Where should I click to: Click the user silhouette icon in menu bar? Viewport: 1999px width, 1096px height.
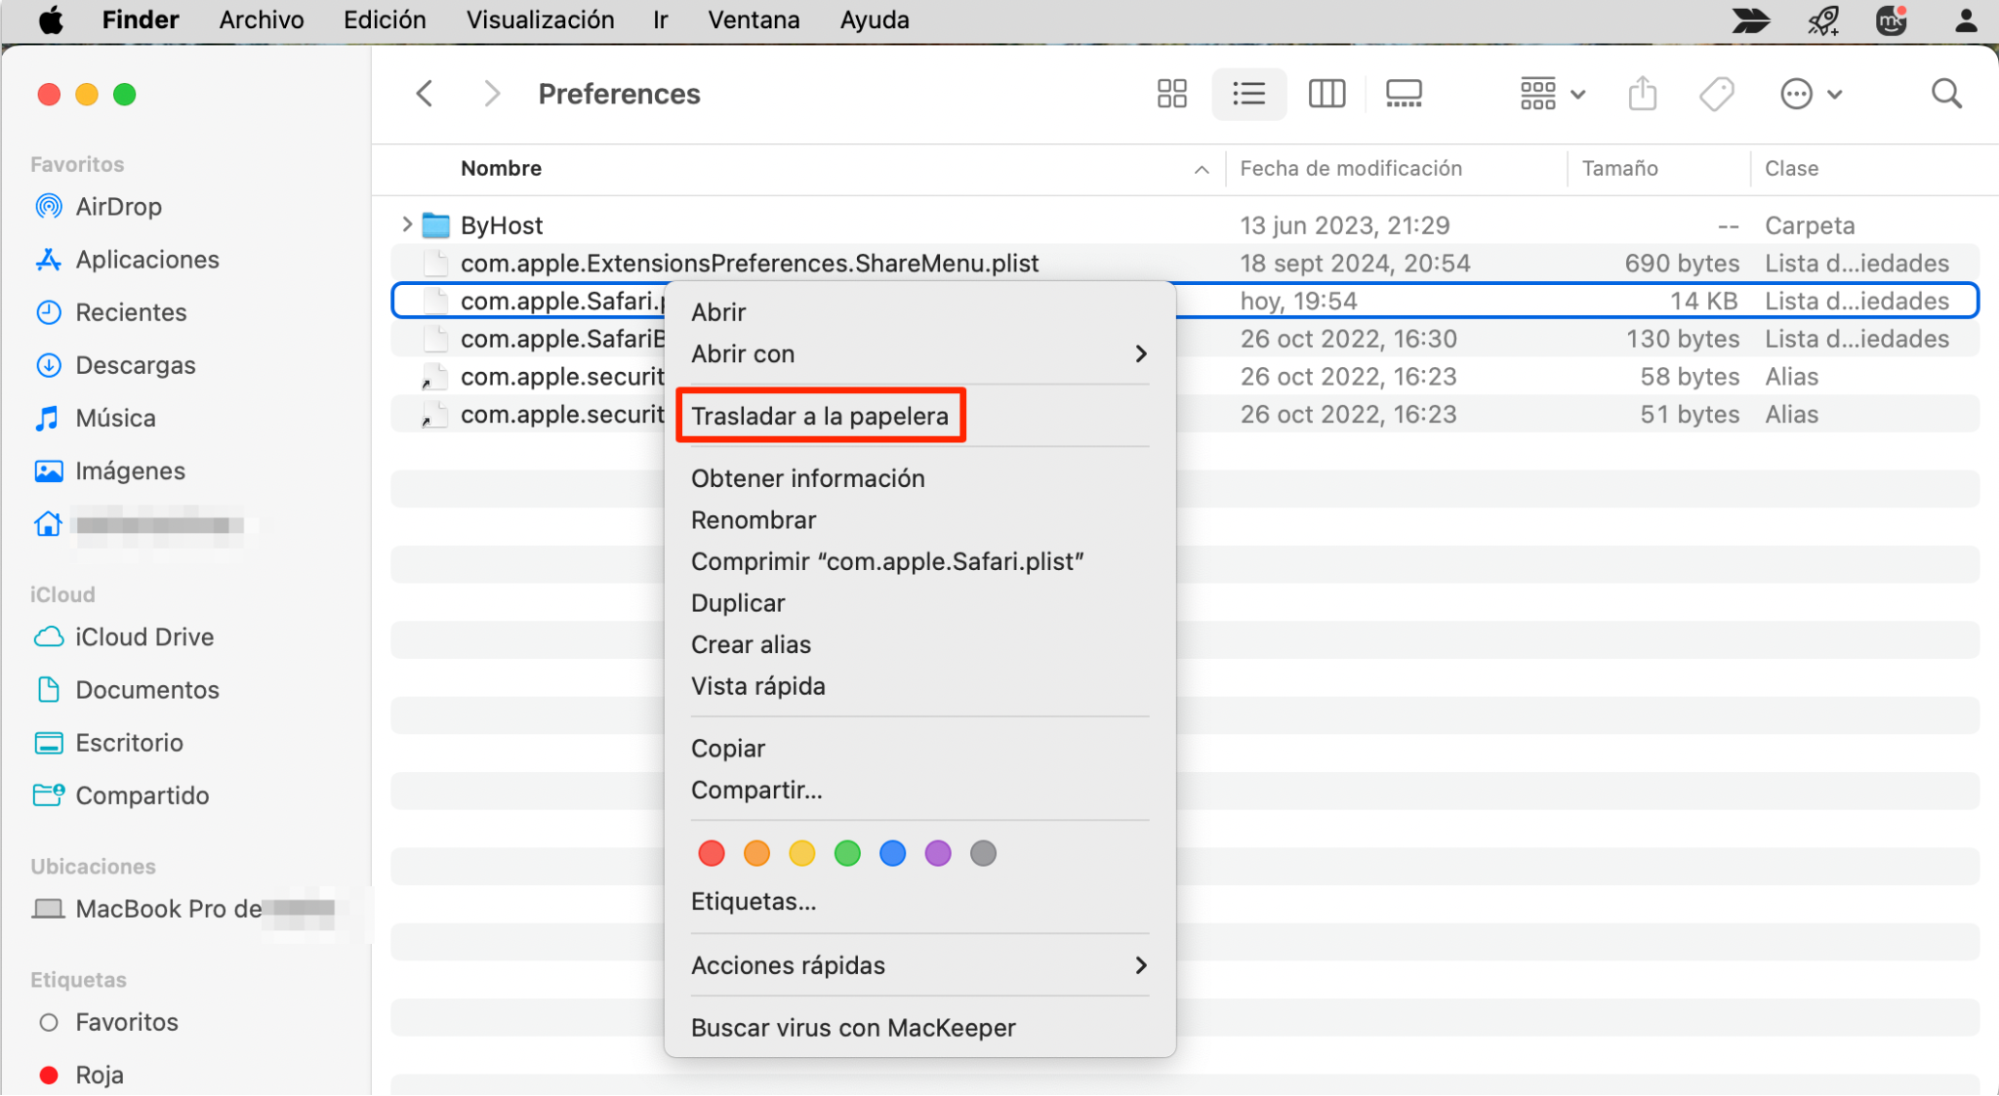coord(1966,20)
